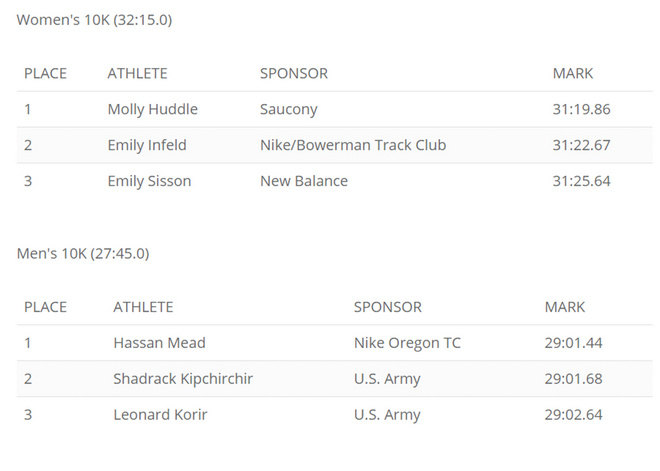Screen dimensions: 660x471
Task: Click the Nike/Bowerman Track Club sponsor
Action: [352, 145]
